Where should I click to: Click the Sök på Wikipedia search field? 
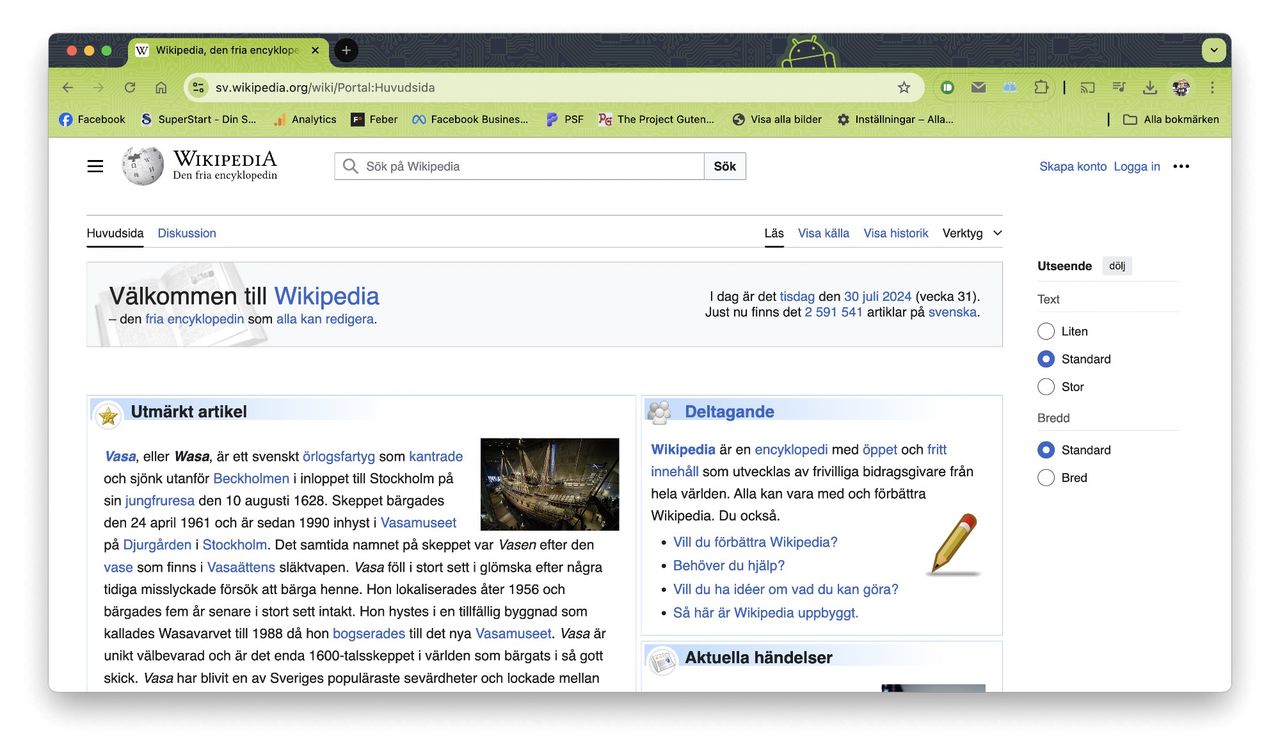(530, 166)
